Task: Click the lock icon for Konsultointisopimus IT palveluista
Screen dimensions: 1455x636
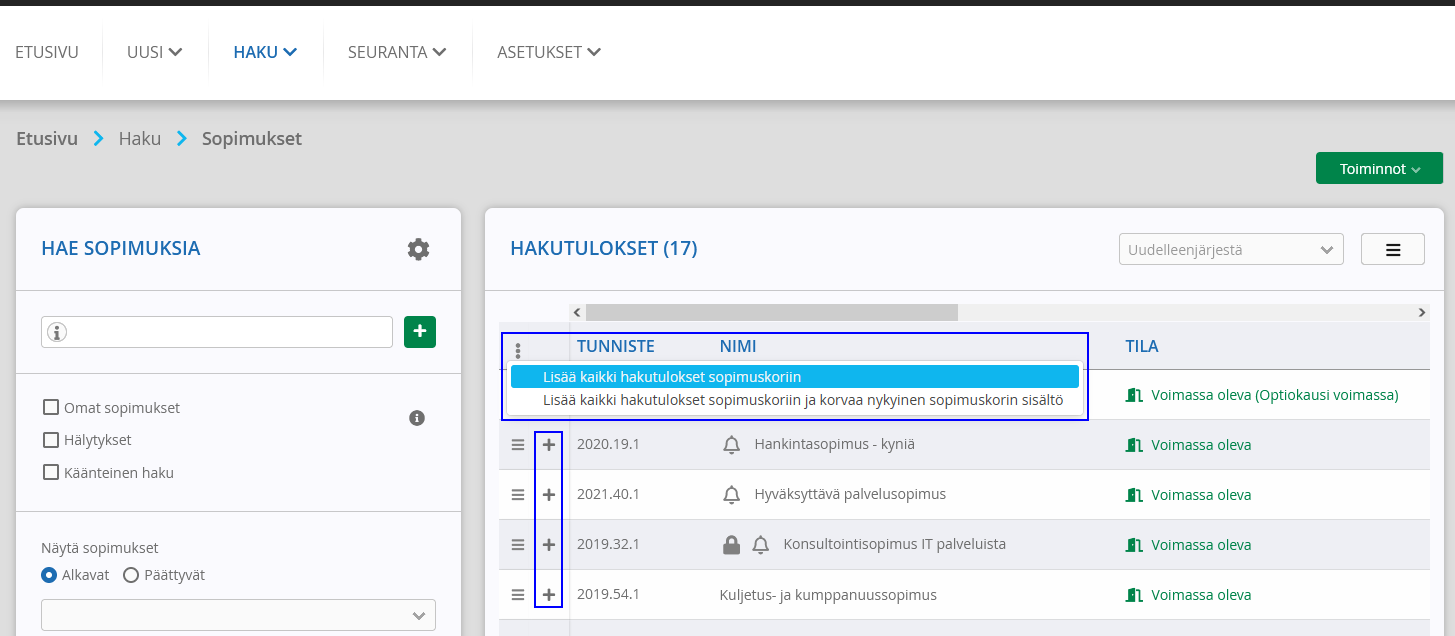Action: click(731, 545)
